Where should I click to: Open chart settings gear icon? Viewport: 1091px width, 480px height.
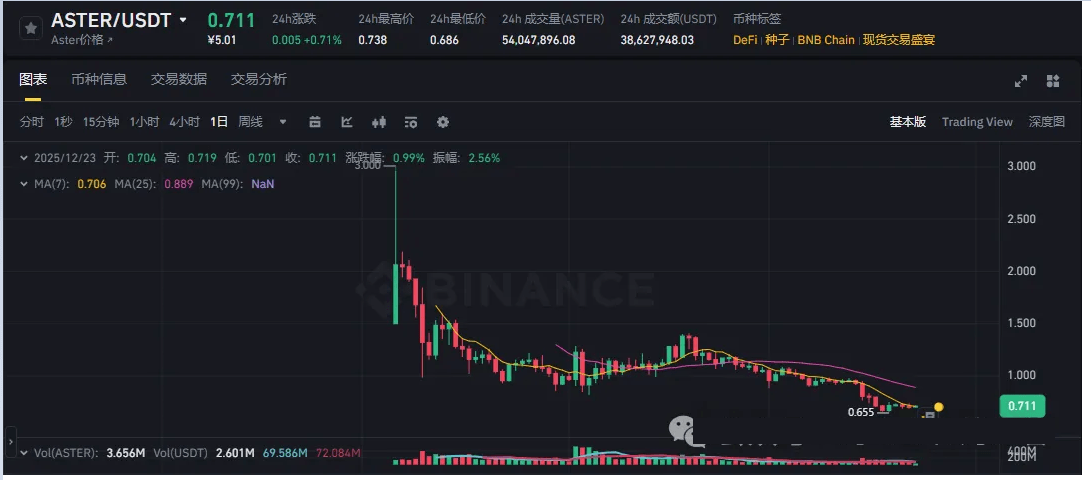pyautogui.click(x=443, y=122)
